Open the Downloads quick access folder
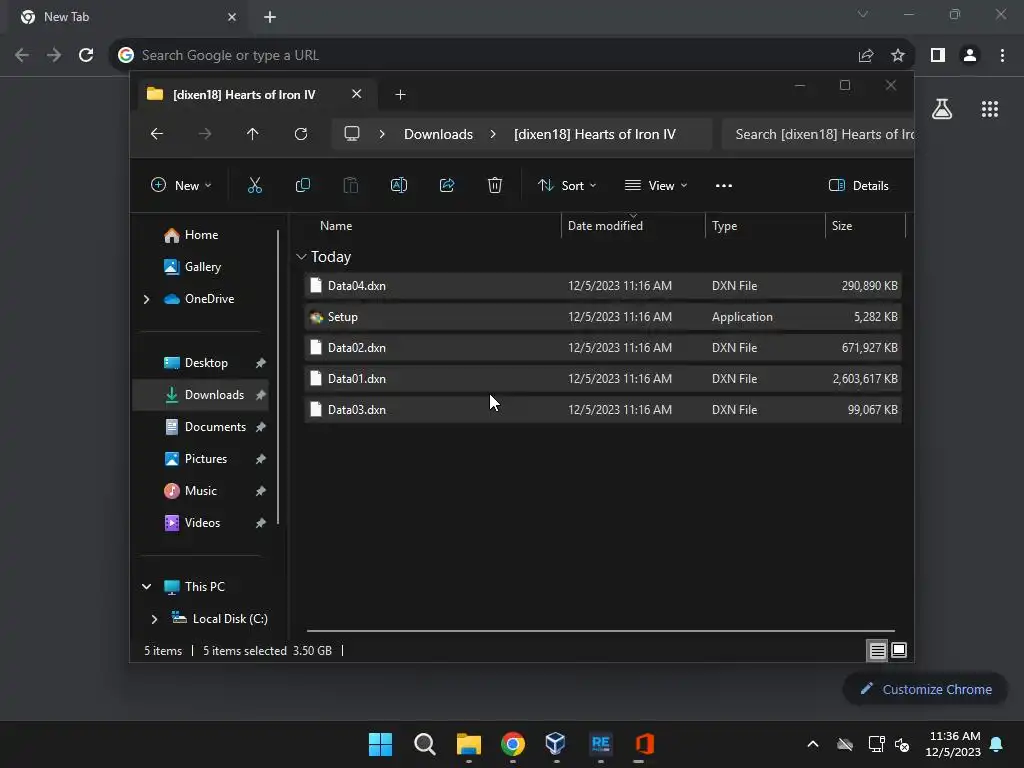 [x=200, y=394]
